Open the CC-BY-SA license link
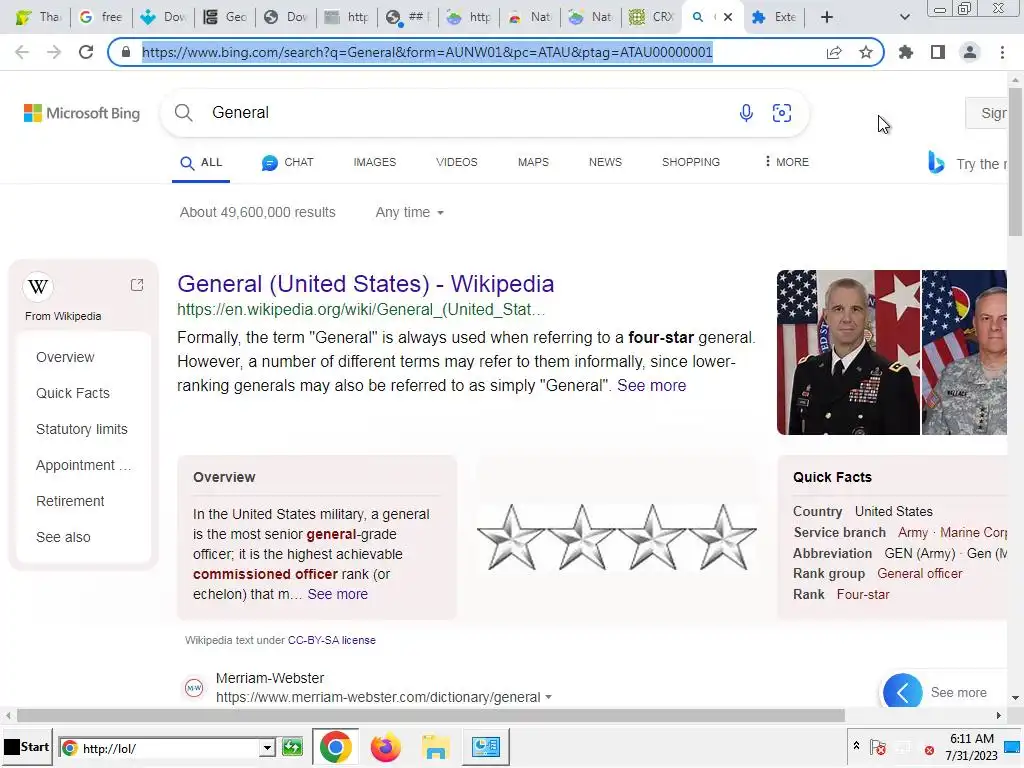The image size is (1024, 768). (x=332, y=640)
